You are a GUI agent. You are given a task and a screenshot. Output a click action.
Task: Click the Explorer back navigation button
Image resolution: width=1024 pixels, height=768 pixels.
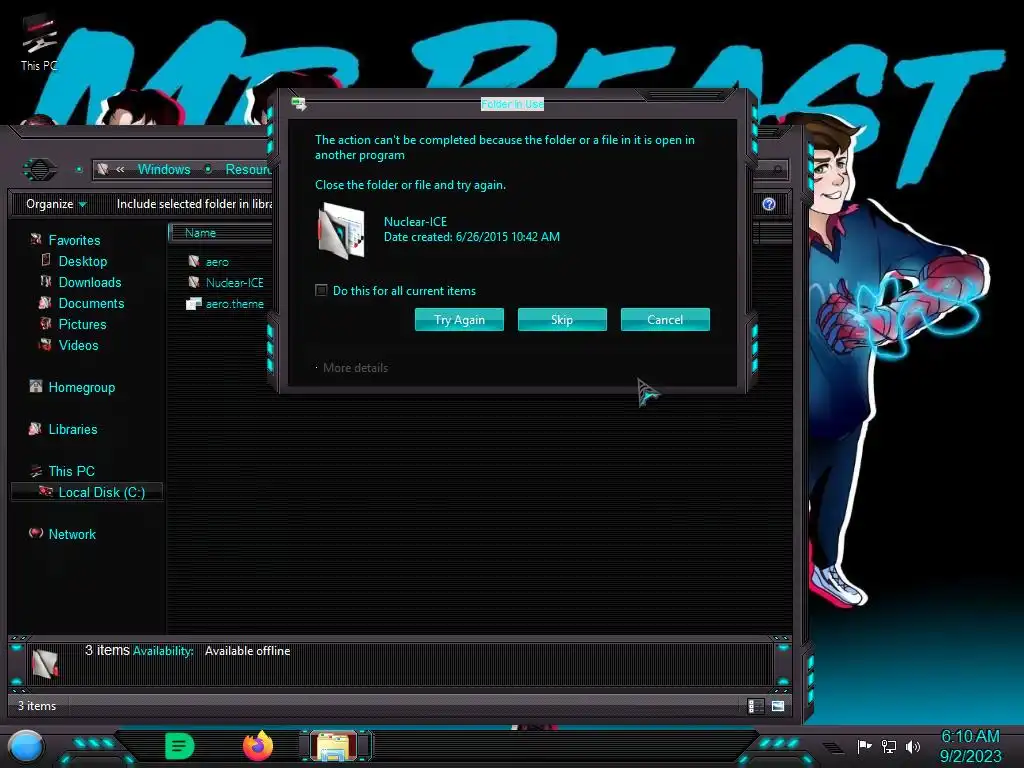pyautogui.click(x=40, y=170)
